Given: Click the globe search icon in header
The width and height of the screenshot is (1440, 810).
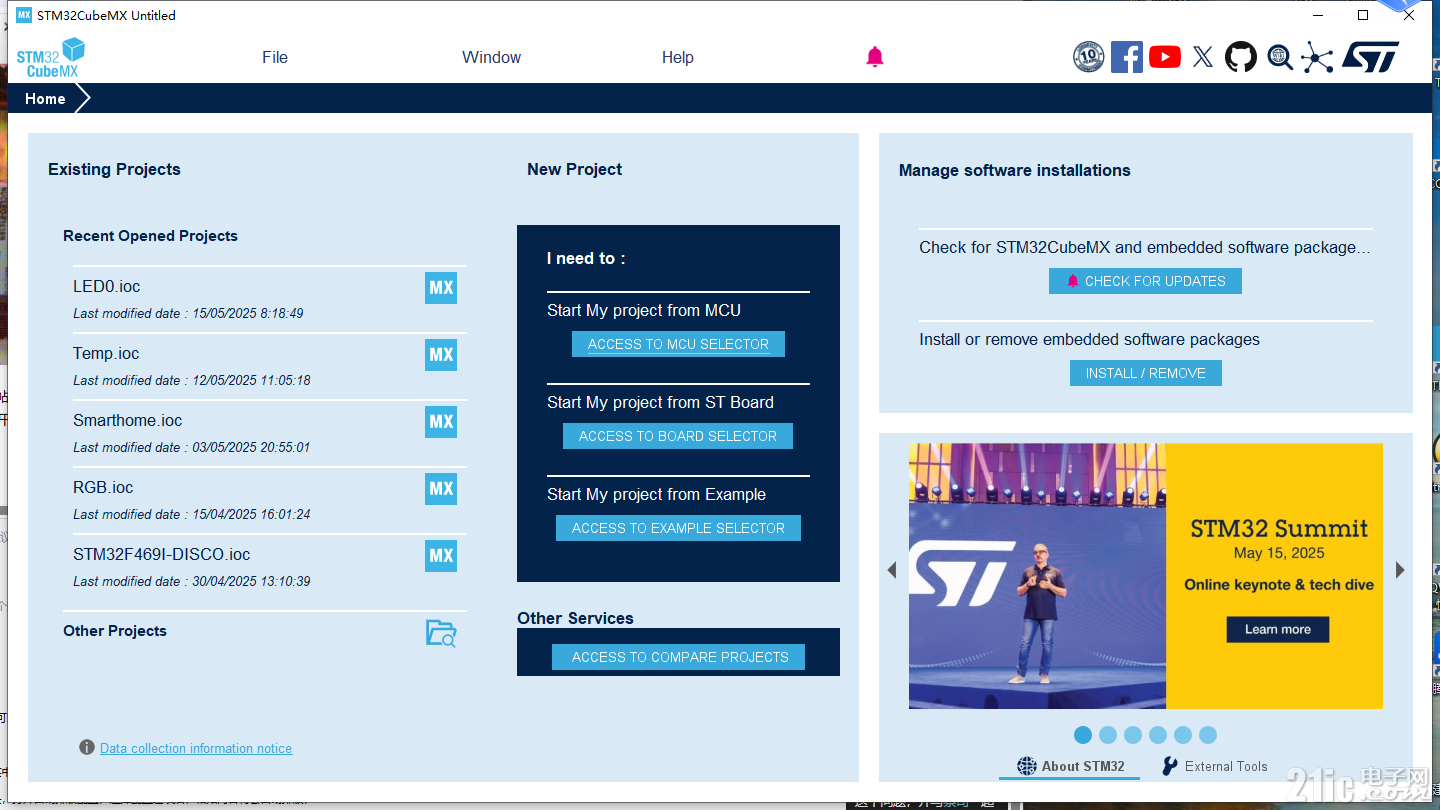Looking at the screenshot, I should (x=1280, y=57).
